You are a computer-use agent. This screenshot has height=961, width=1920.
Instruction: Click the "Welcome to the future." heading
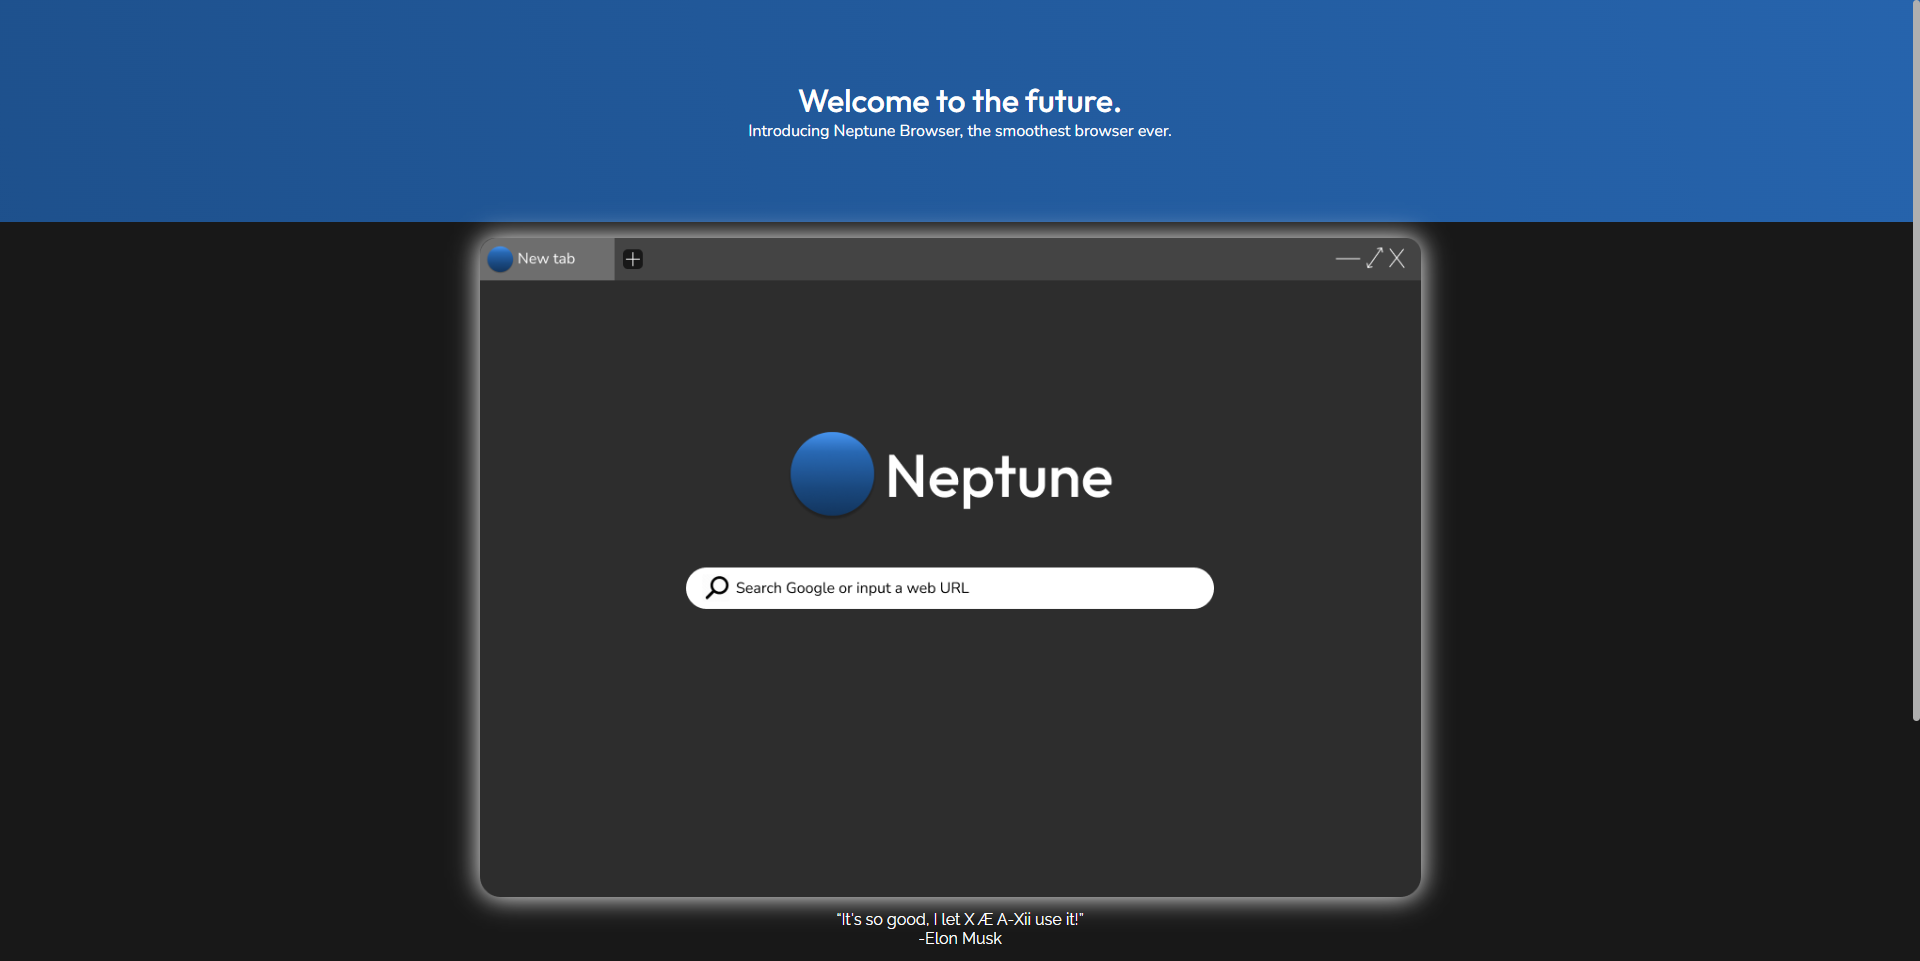pos(959,100)
